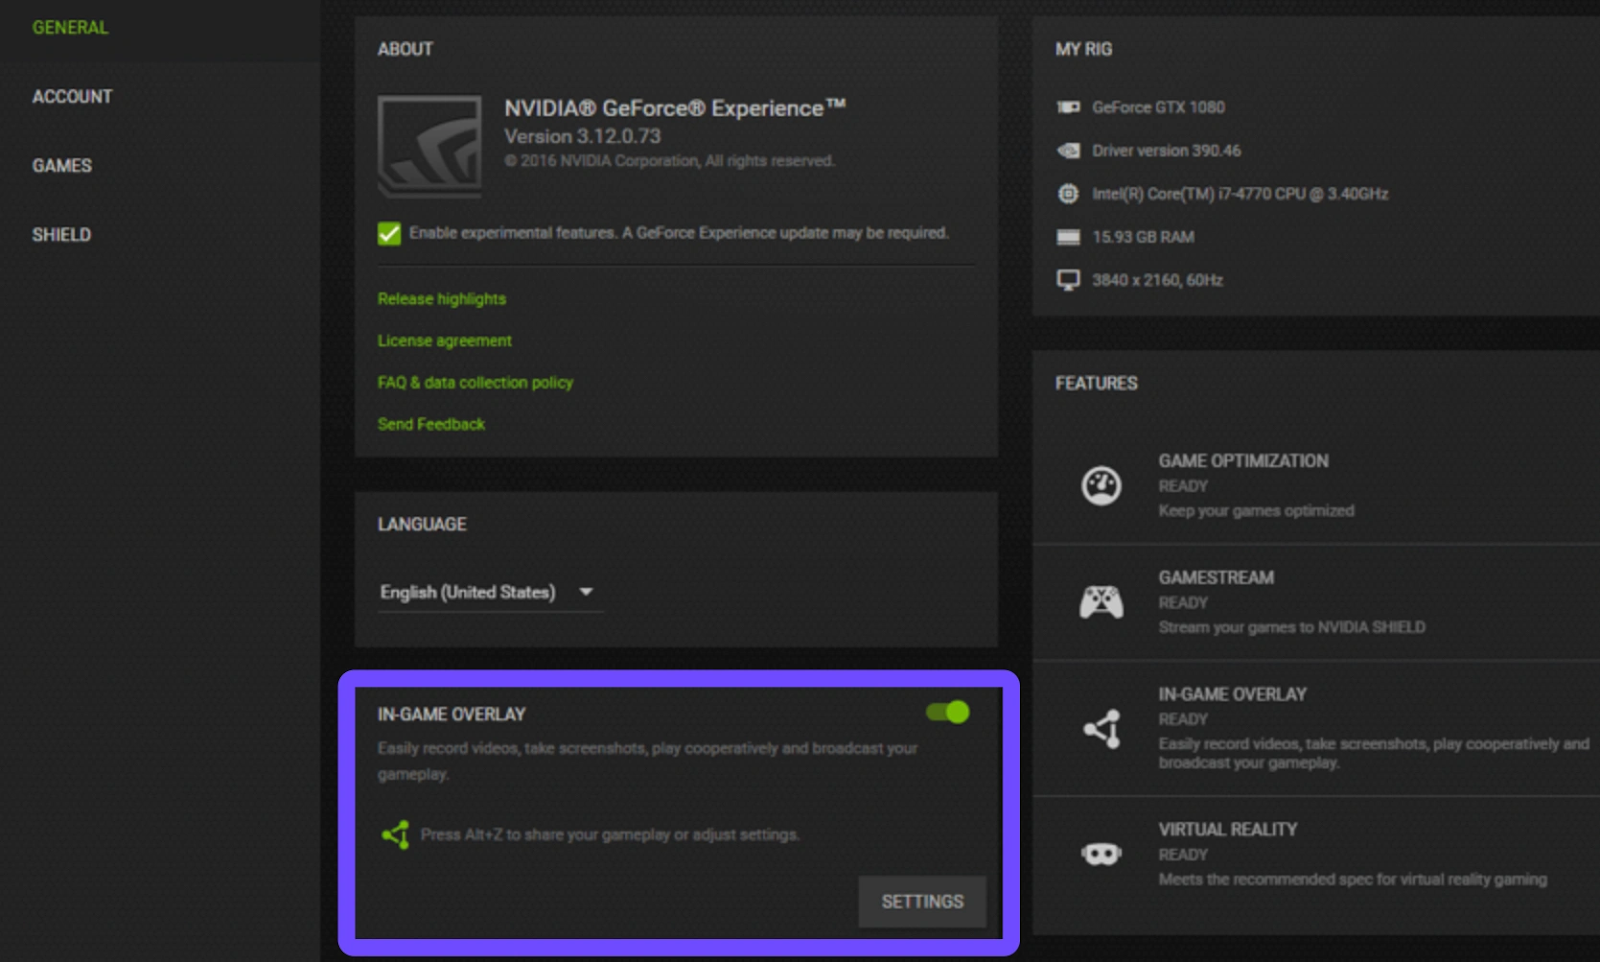Click the In-Game Overlay share icon in Features

1102,729
